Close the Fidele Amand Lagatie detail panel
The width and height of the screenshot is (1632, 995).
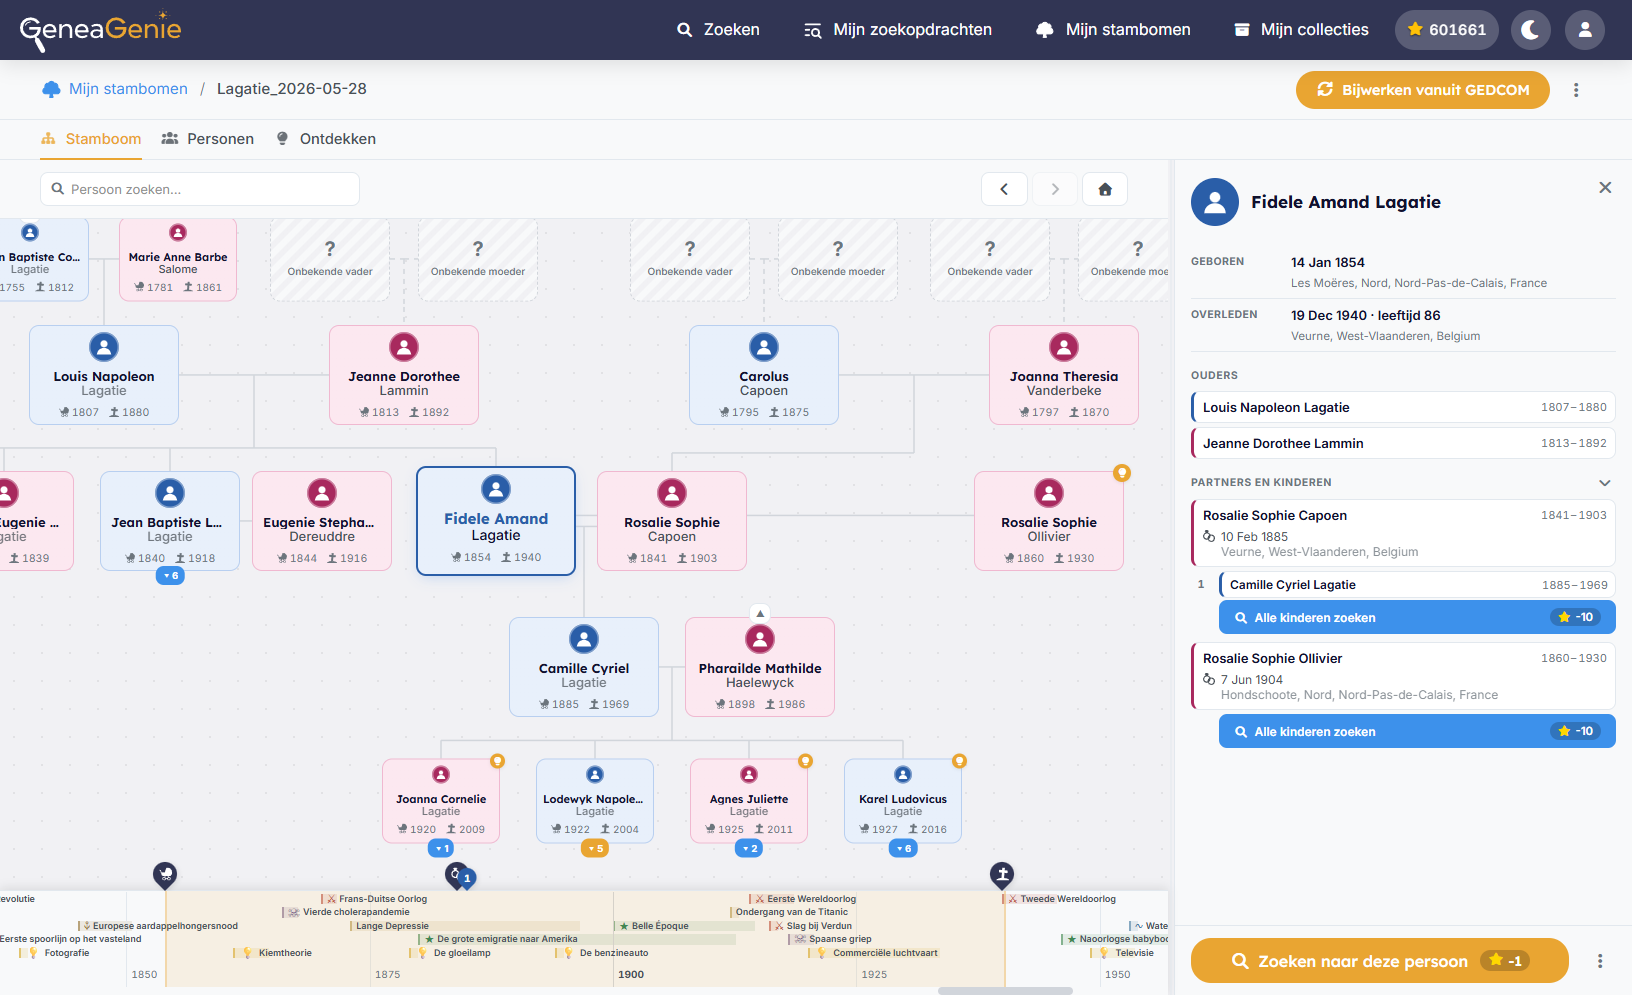coord(1605,188)
